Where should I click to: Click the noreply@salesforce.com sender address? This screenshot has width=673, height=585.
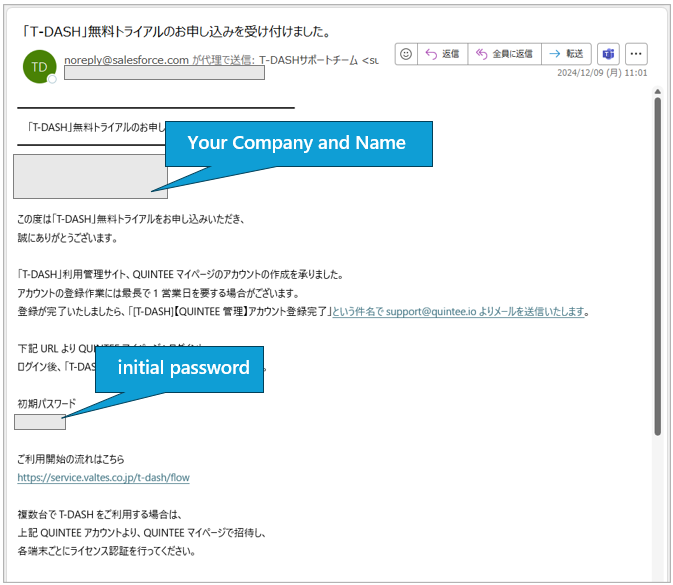126,60
